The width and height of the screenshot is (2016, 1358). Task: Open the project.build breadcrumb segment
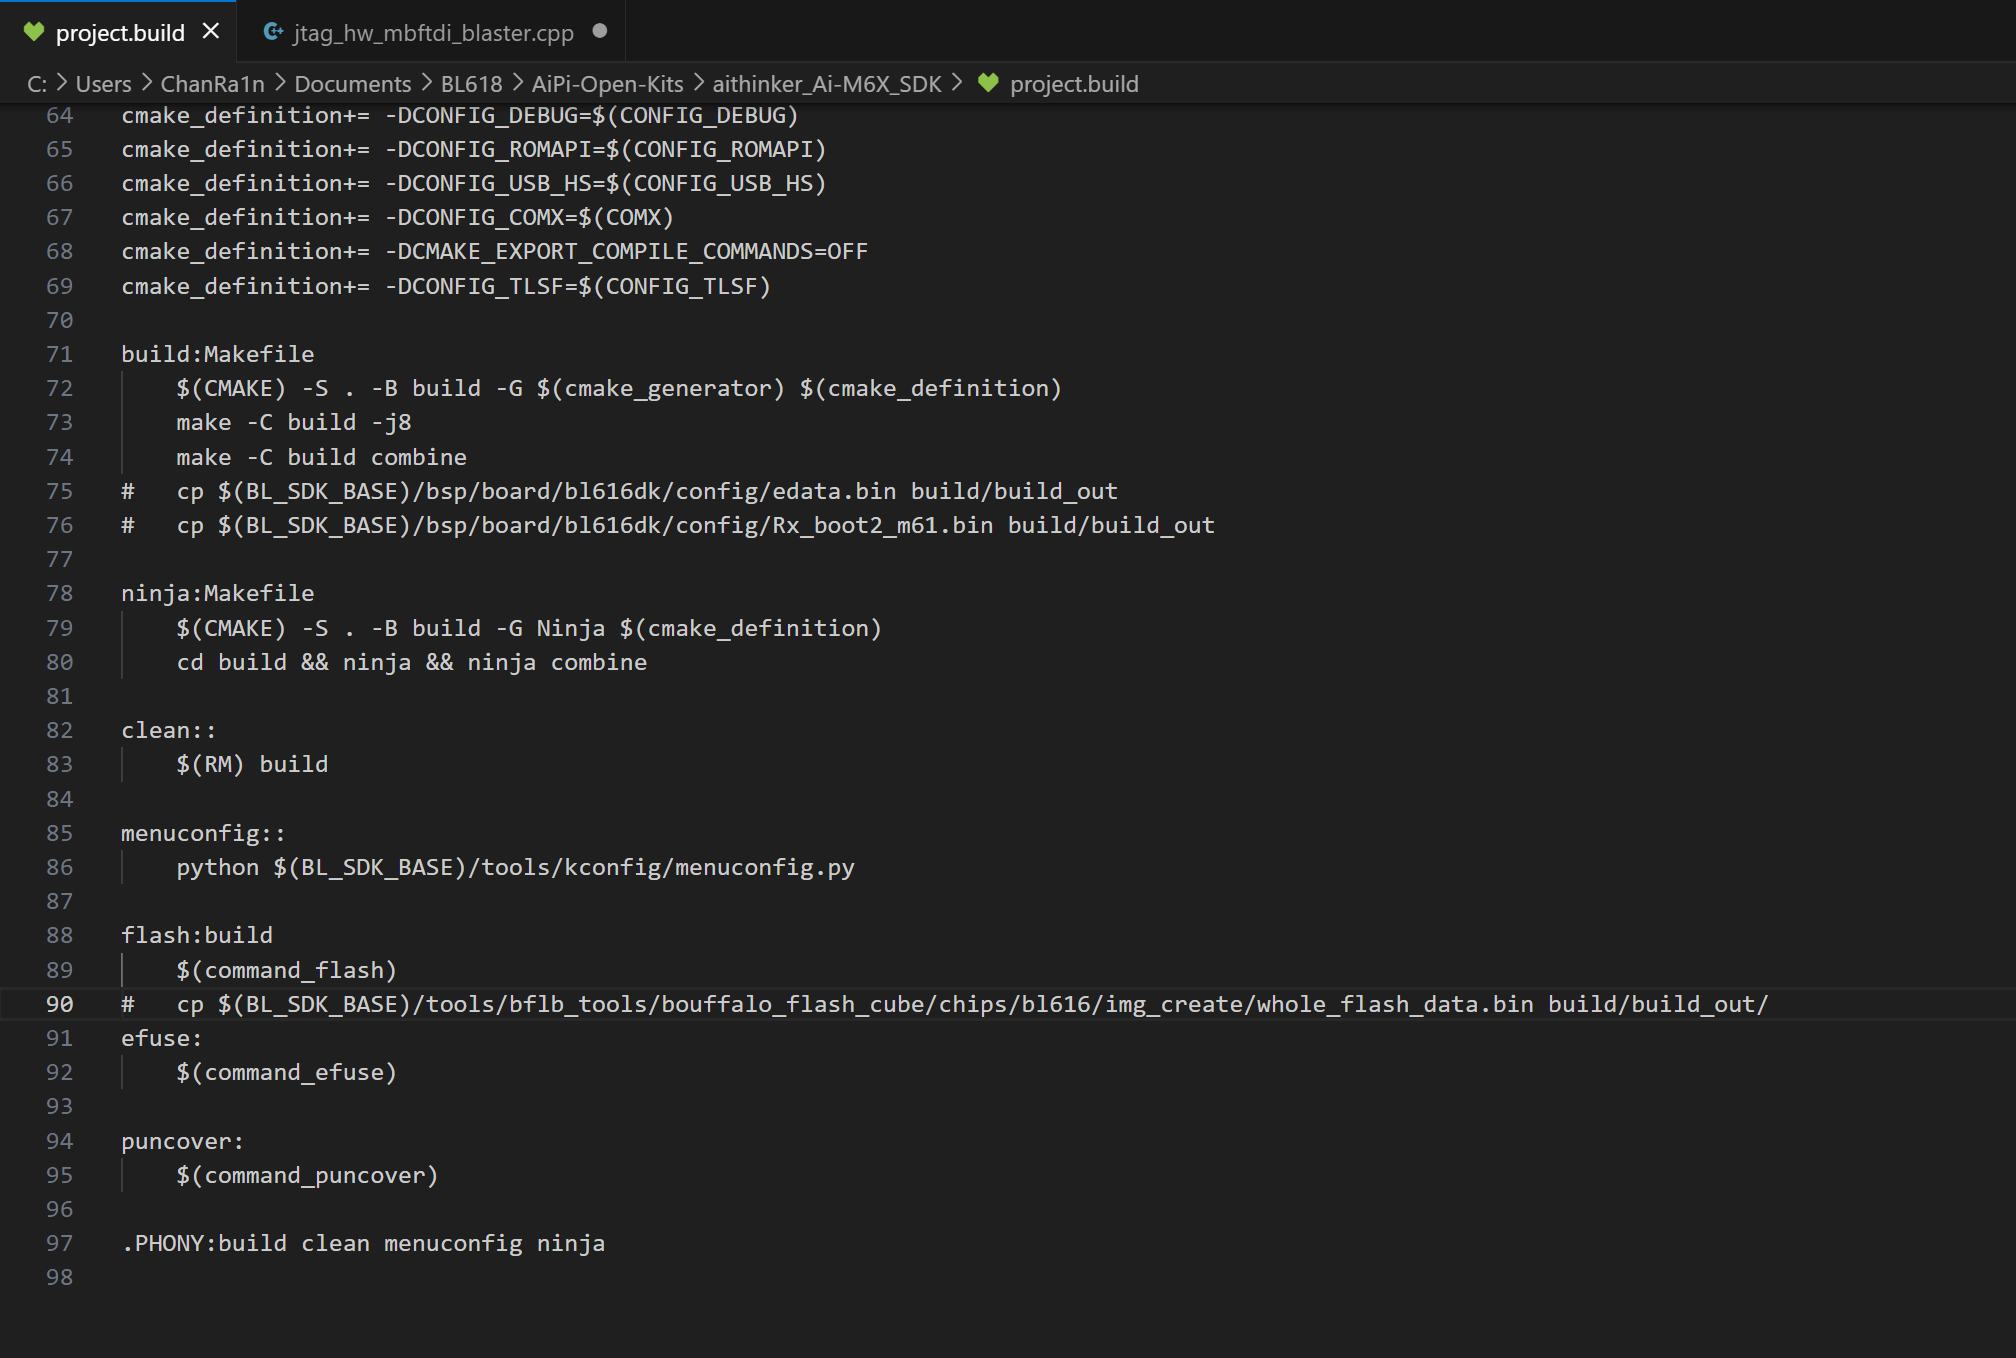(1074, 84)
